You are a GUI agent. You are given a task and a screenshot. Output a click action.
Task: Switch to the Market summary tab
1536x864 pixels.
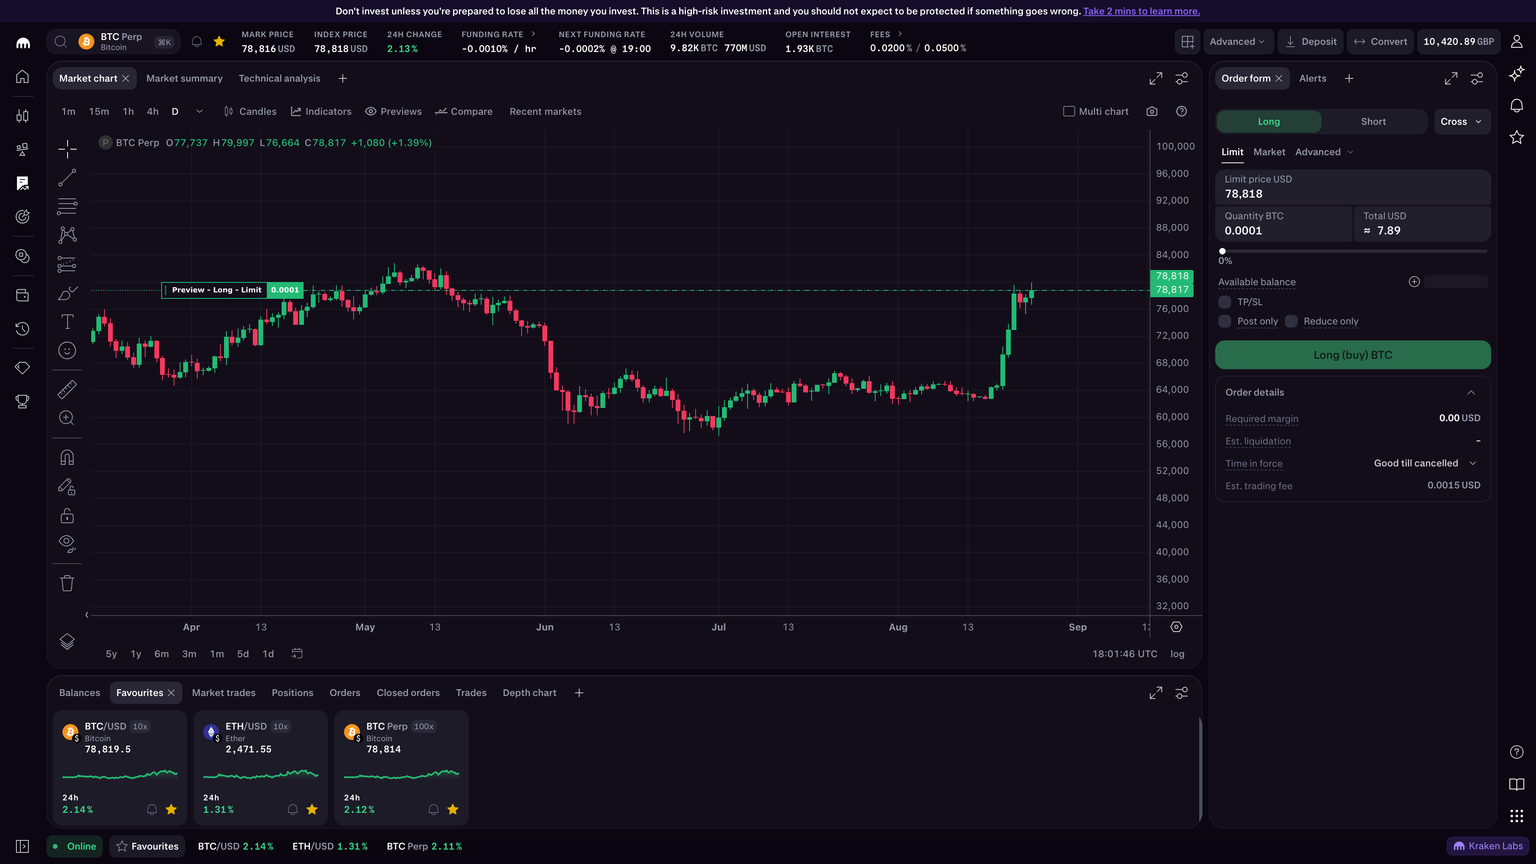point(184,78)
